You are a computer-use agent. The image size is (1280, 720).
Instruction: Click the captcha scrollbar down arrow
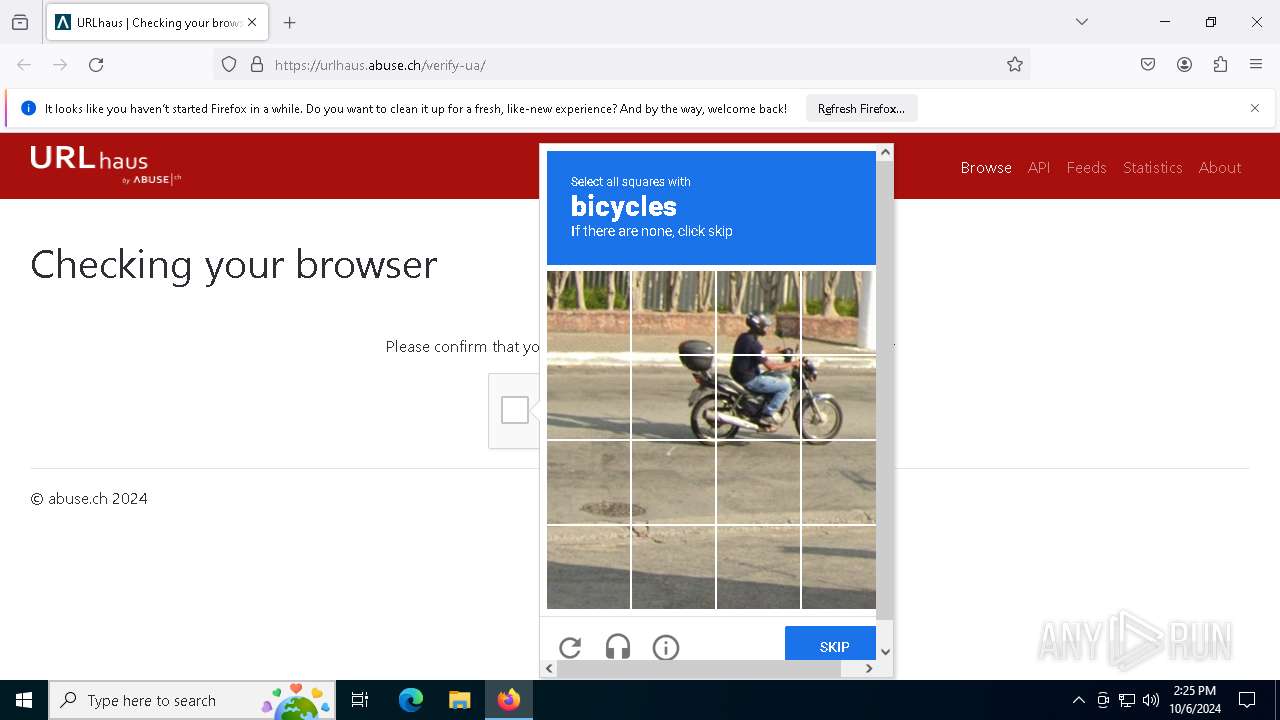(885, 652)
